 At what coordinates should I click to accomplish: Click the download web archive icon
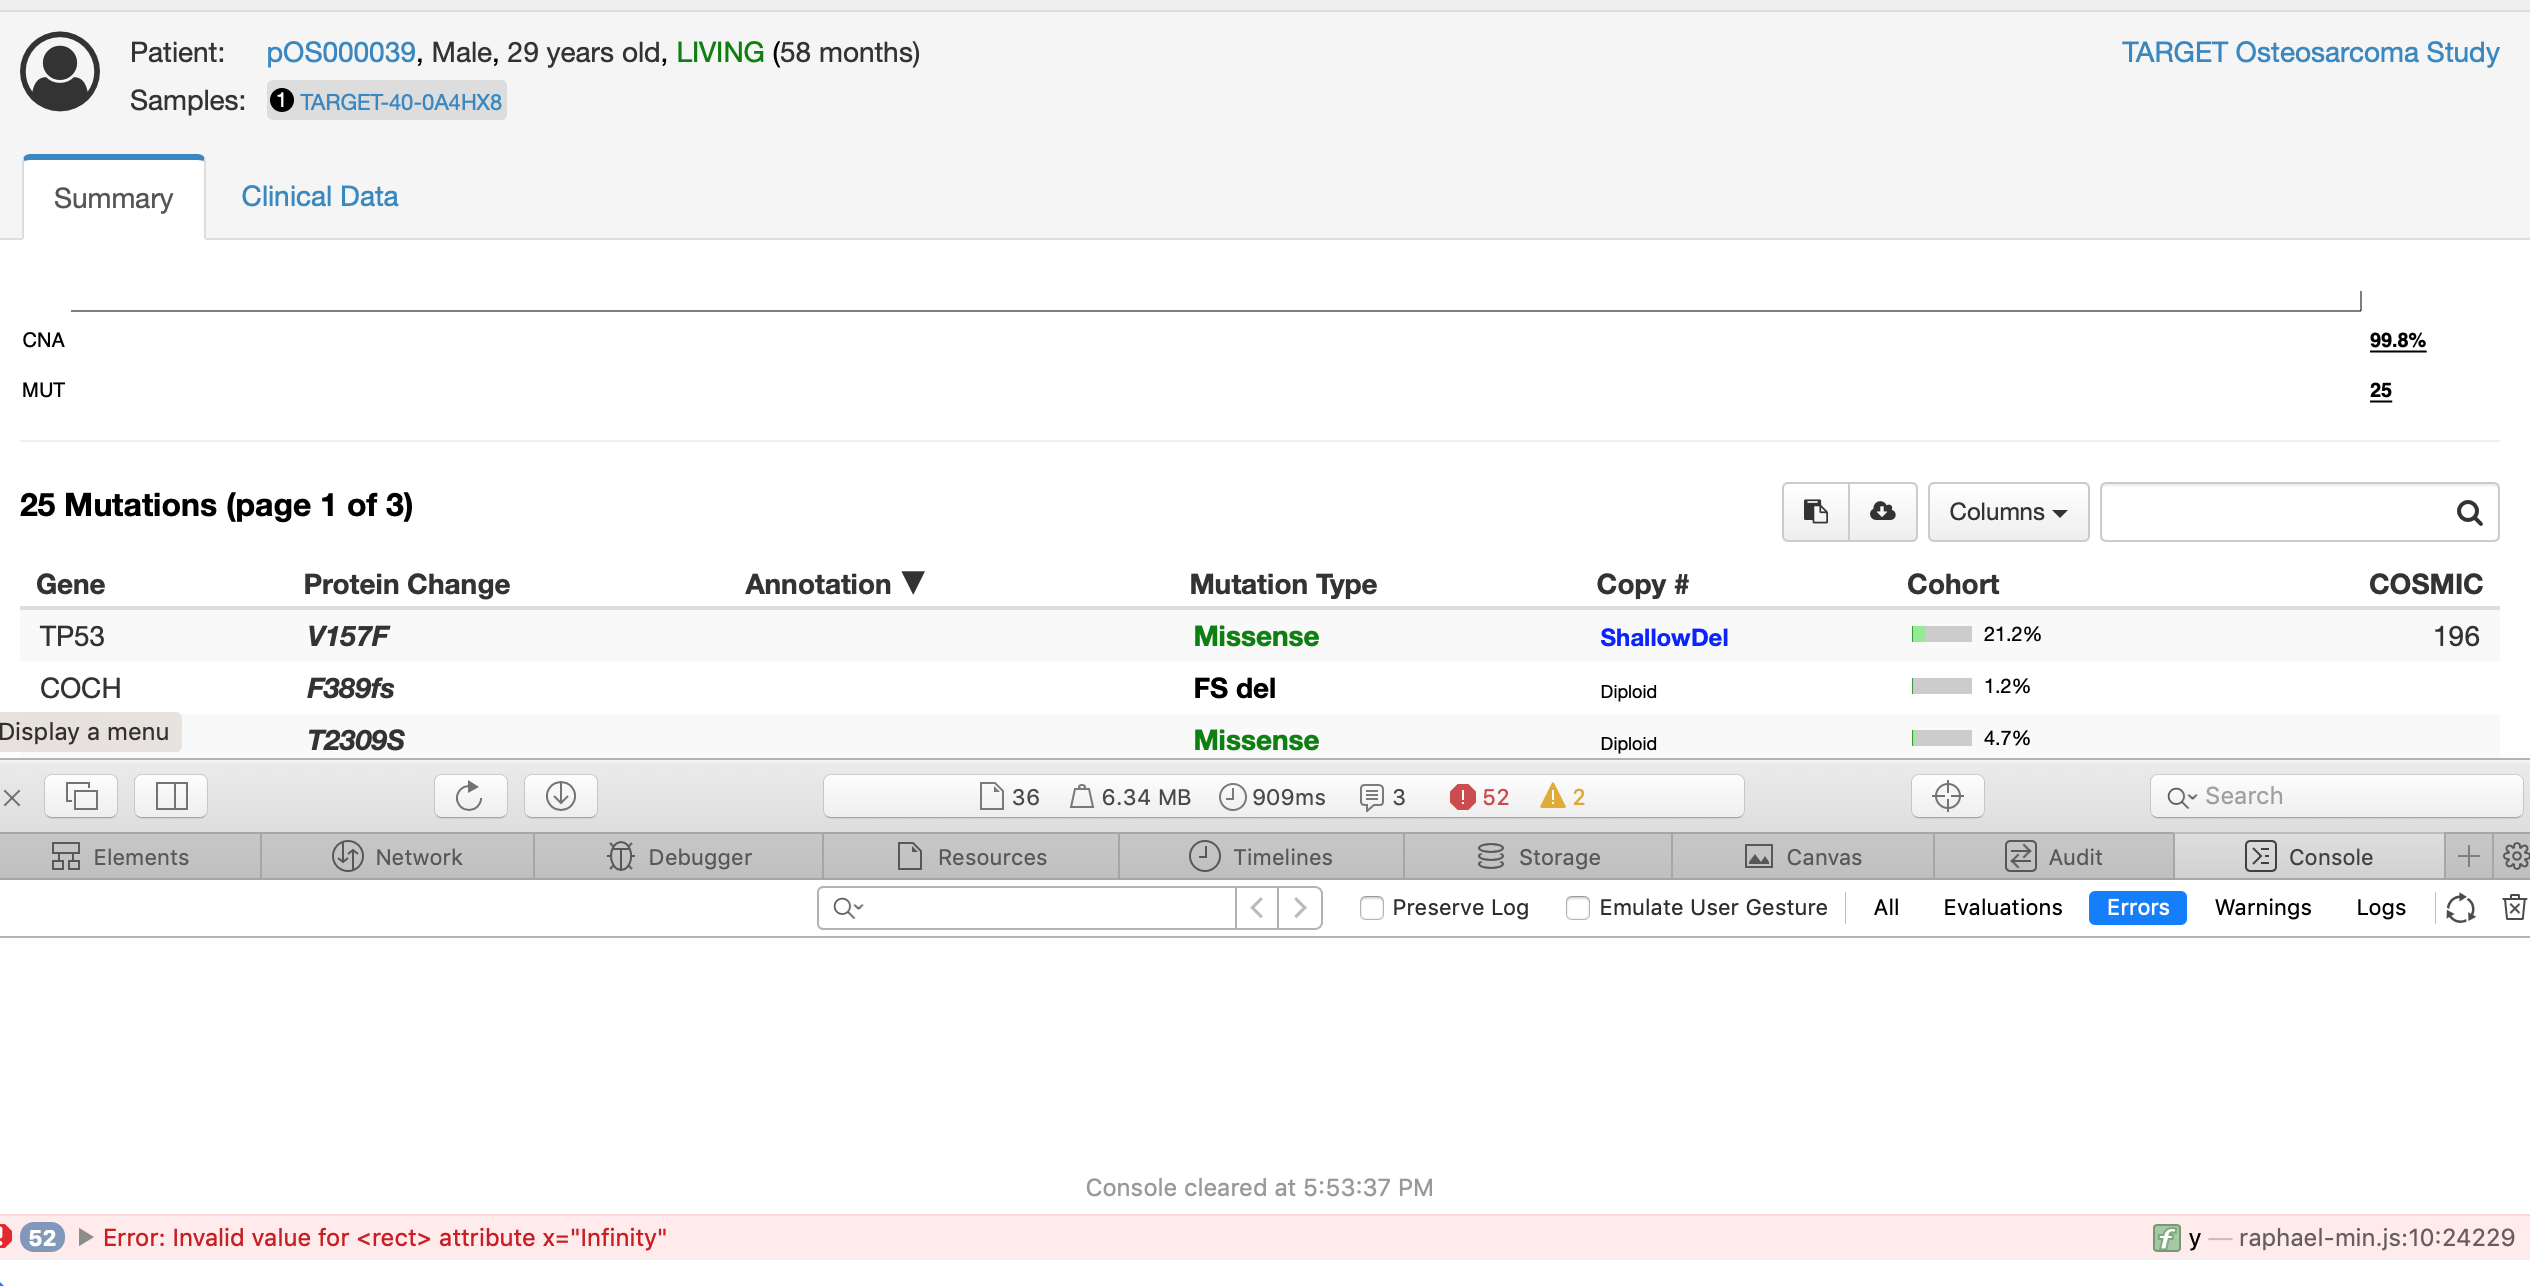[561, 796]
